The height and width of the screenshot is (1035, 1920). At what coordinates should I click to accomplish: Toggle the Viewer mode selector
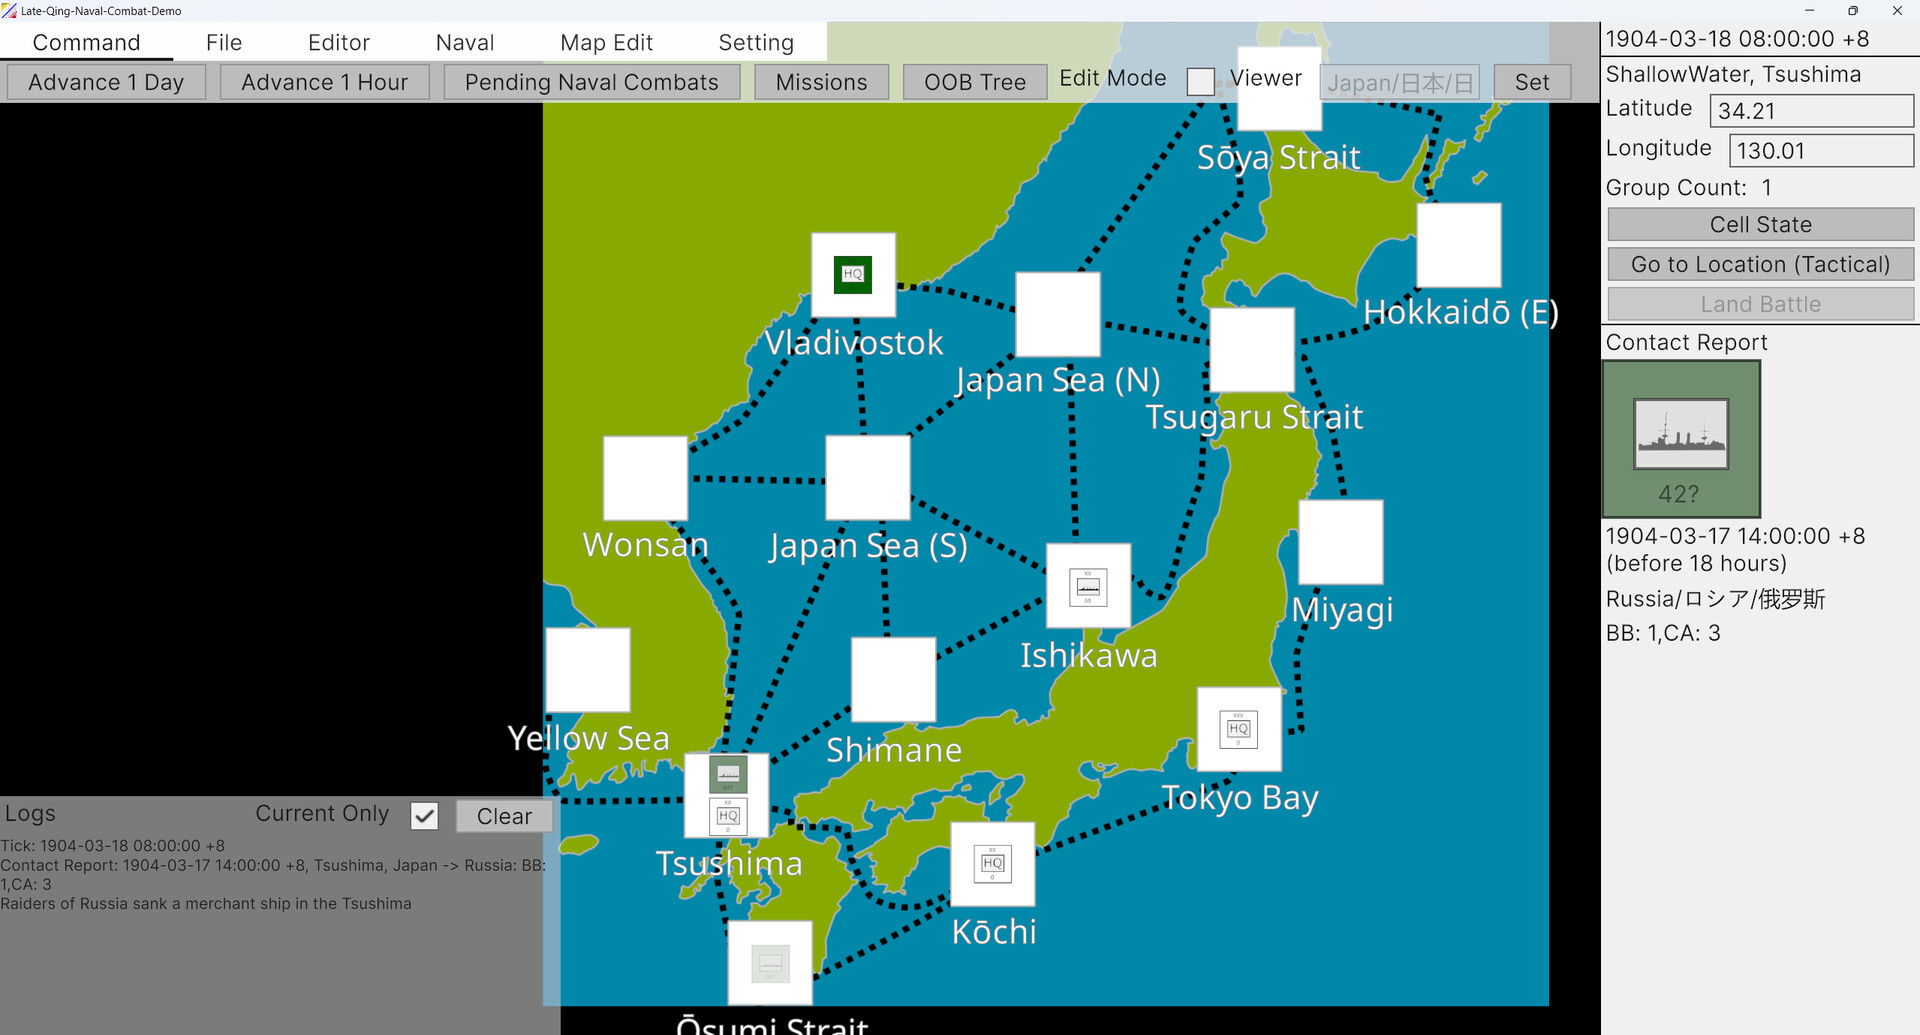point(1266,77)
